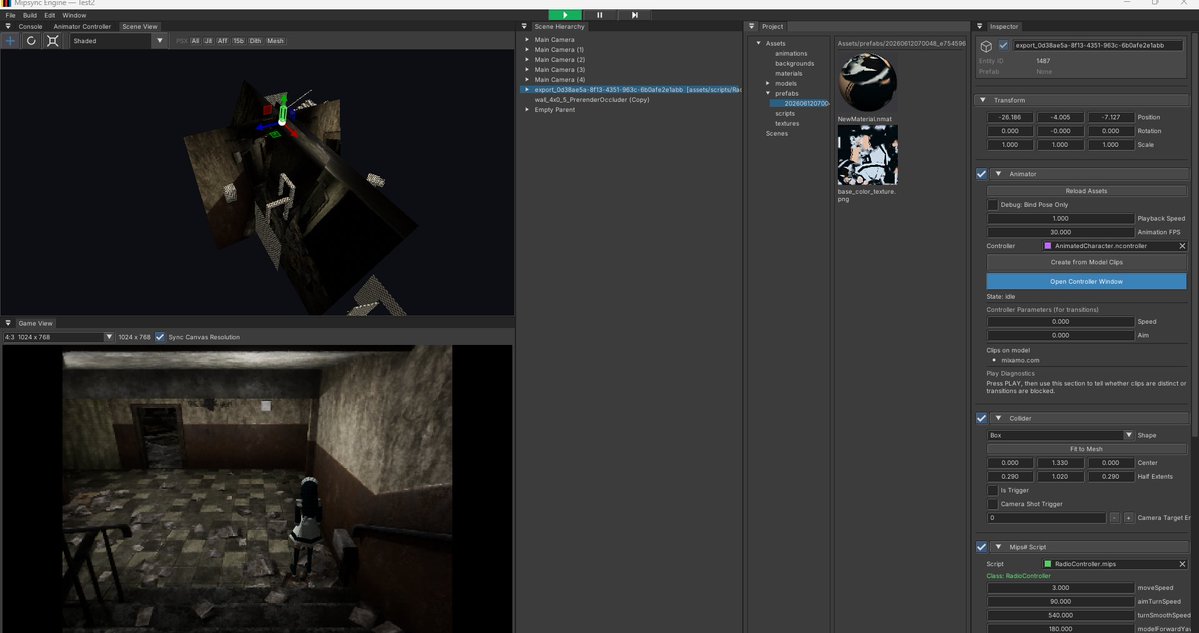Open the Shaded render mode dropdown
The width and height of the screenshot is (1199, 633).
[x=119, y=41]
